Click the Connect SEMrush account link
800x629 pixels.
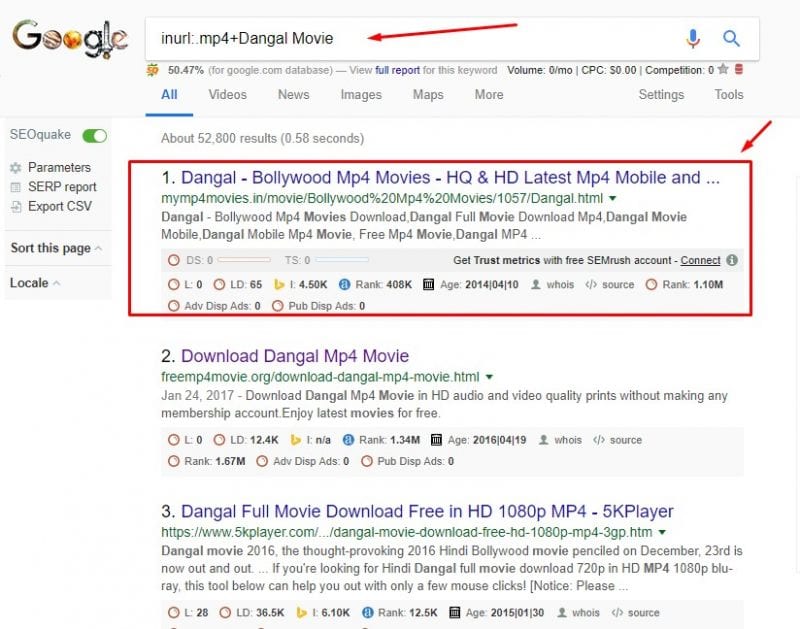pyautogui.click(x=700, y=260)
